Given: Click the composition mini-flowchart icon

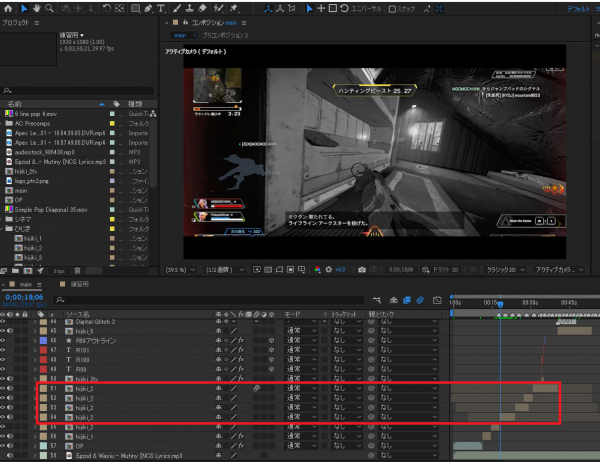Looking at the screenshot, I should pyautogui.click(x=377, y=300).
